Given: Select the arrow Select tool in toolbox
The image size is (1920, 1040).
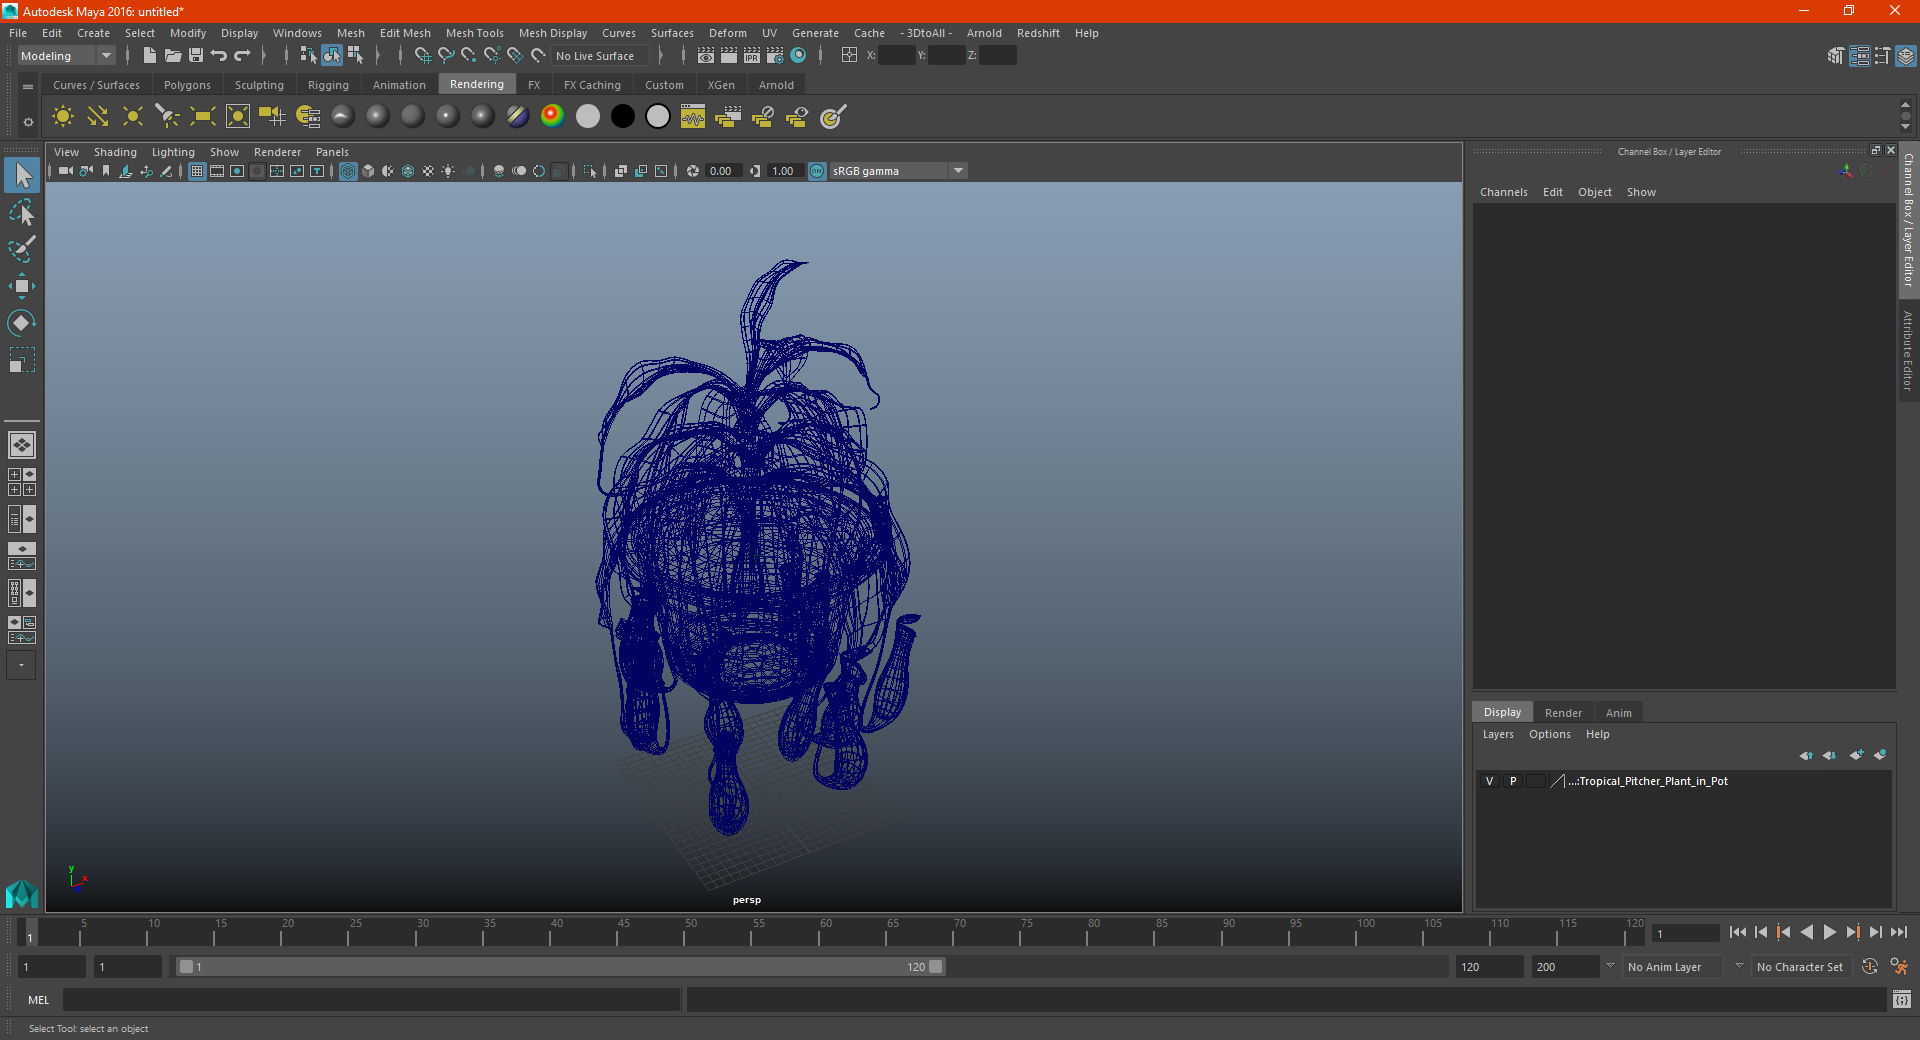Looking at the screenshot, I should (22, 176).
